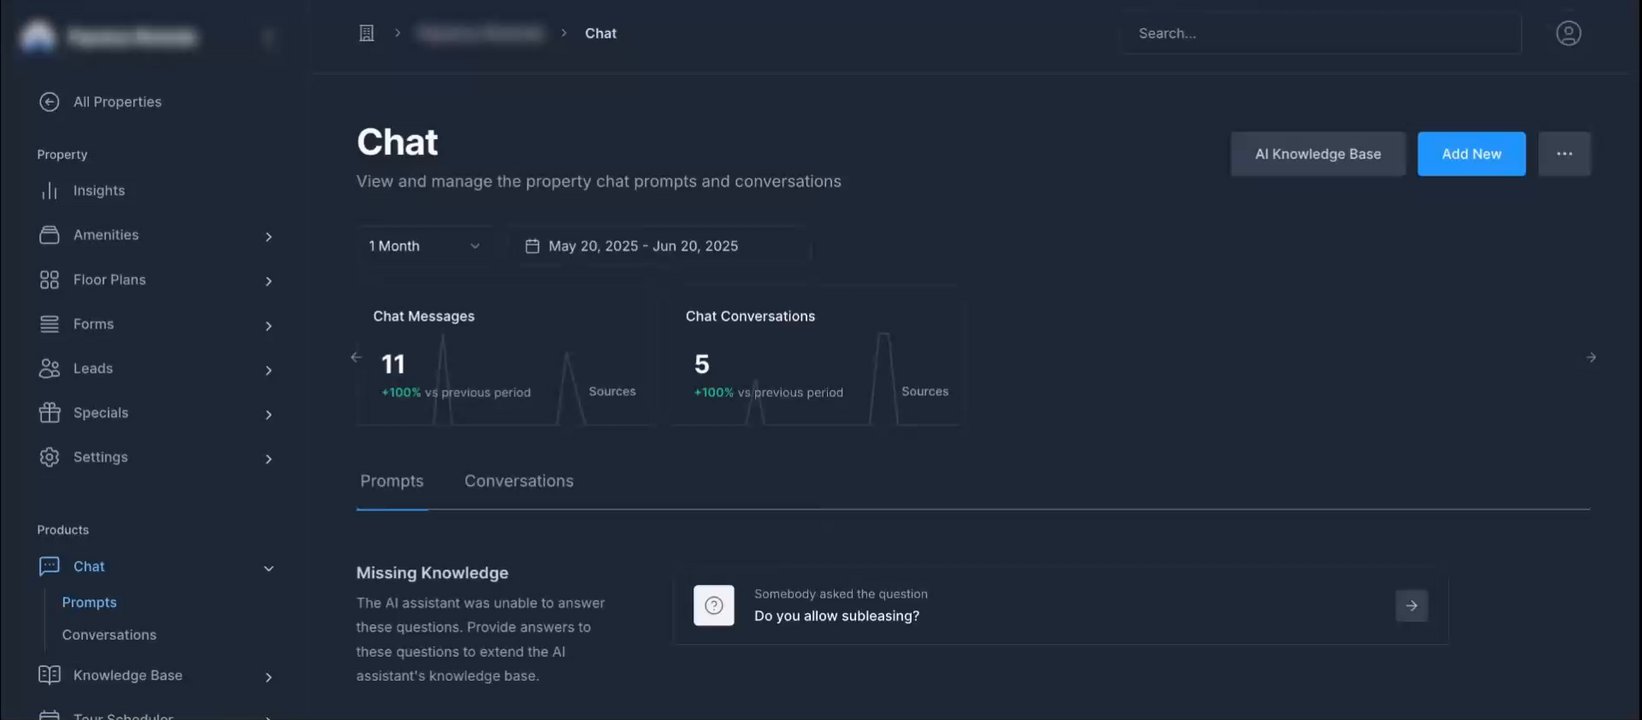Click the question mark icon beside subleasing question

[714, 605]
